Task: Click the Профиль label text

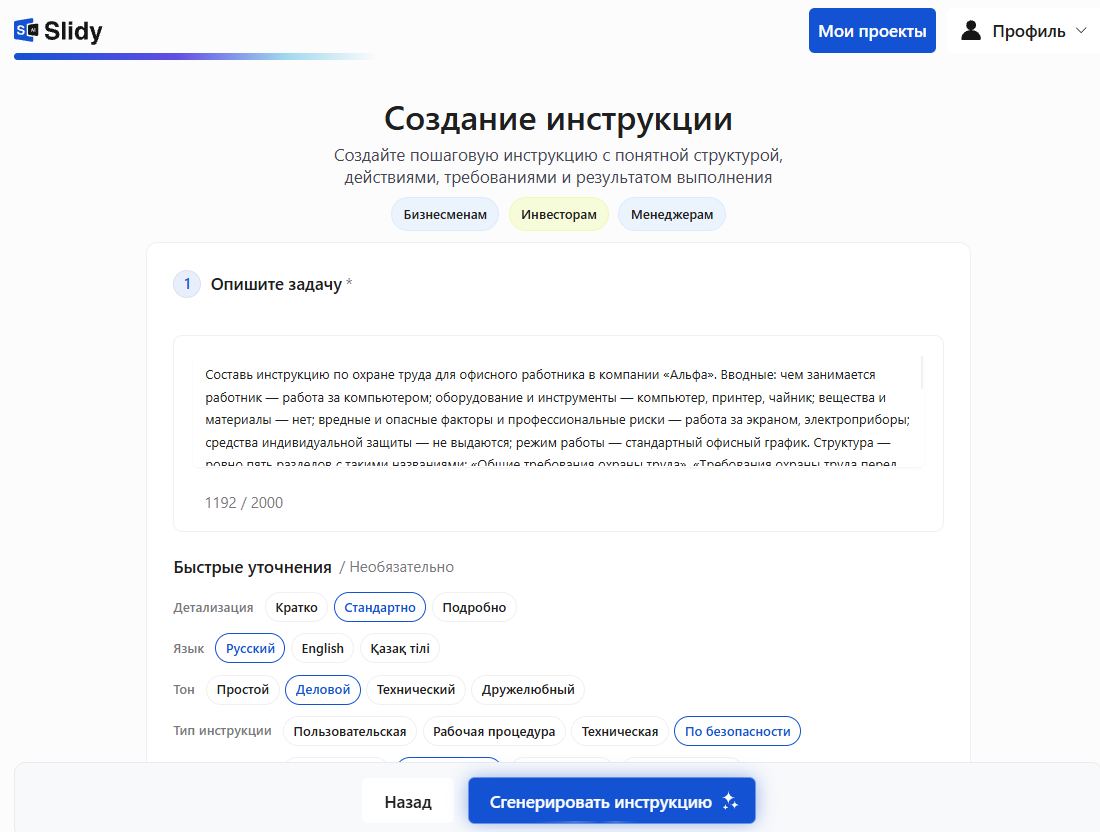Action: click(1028, 31)
